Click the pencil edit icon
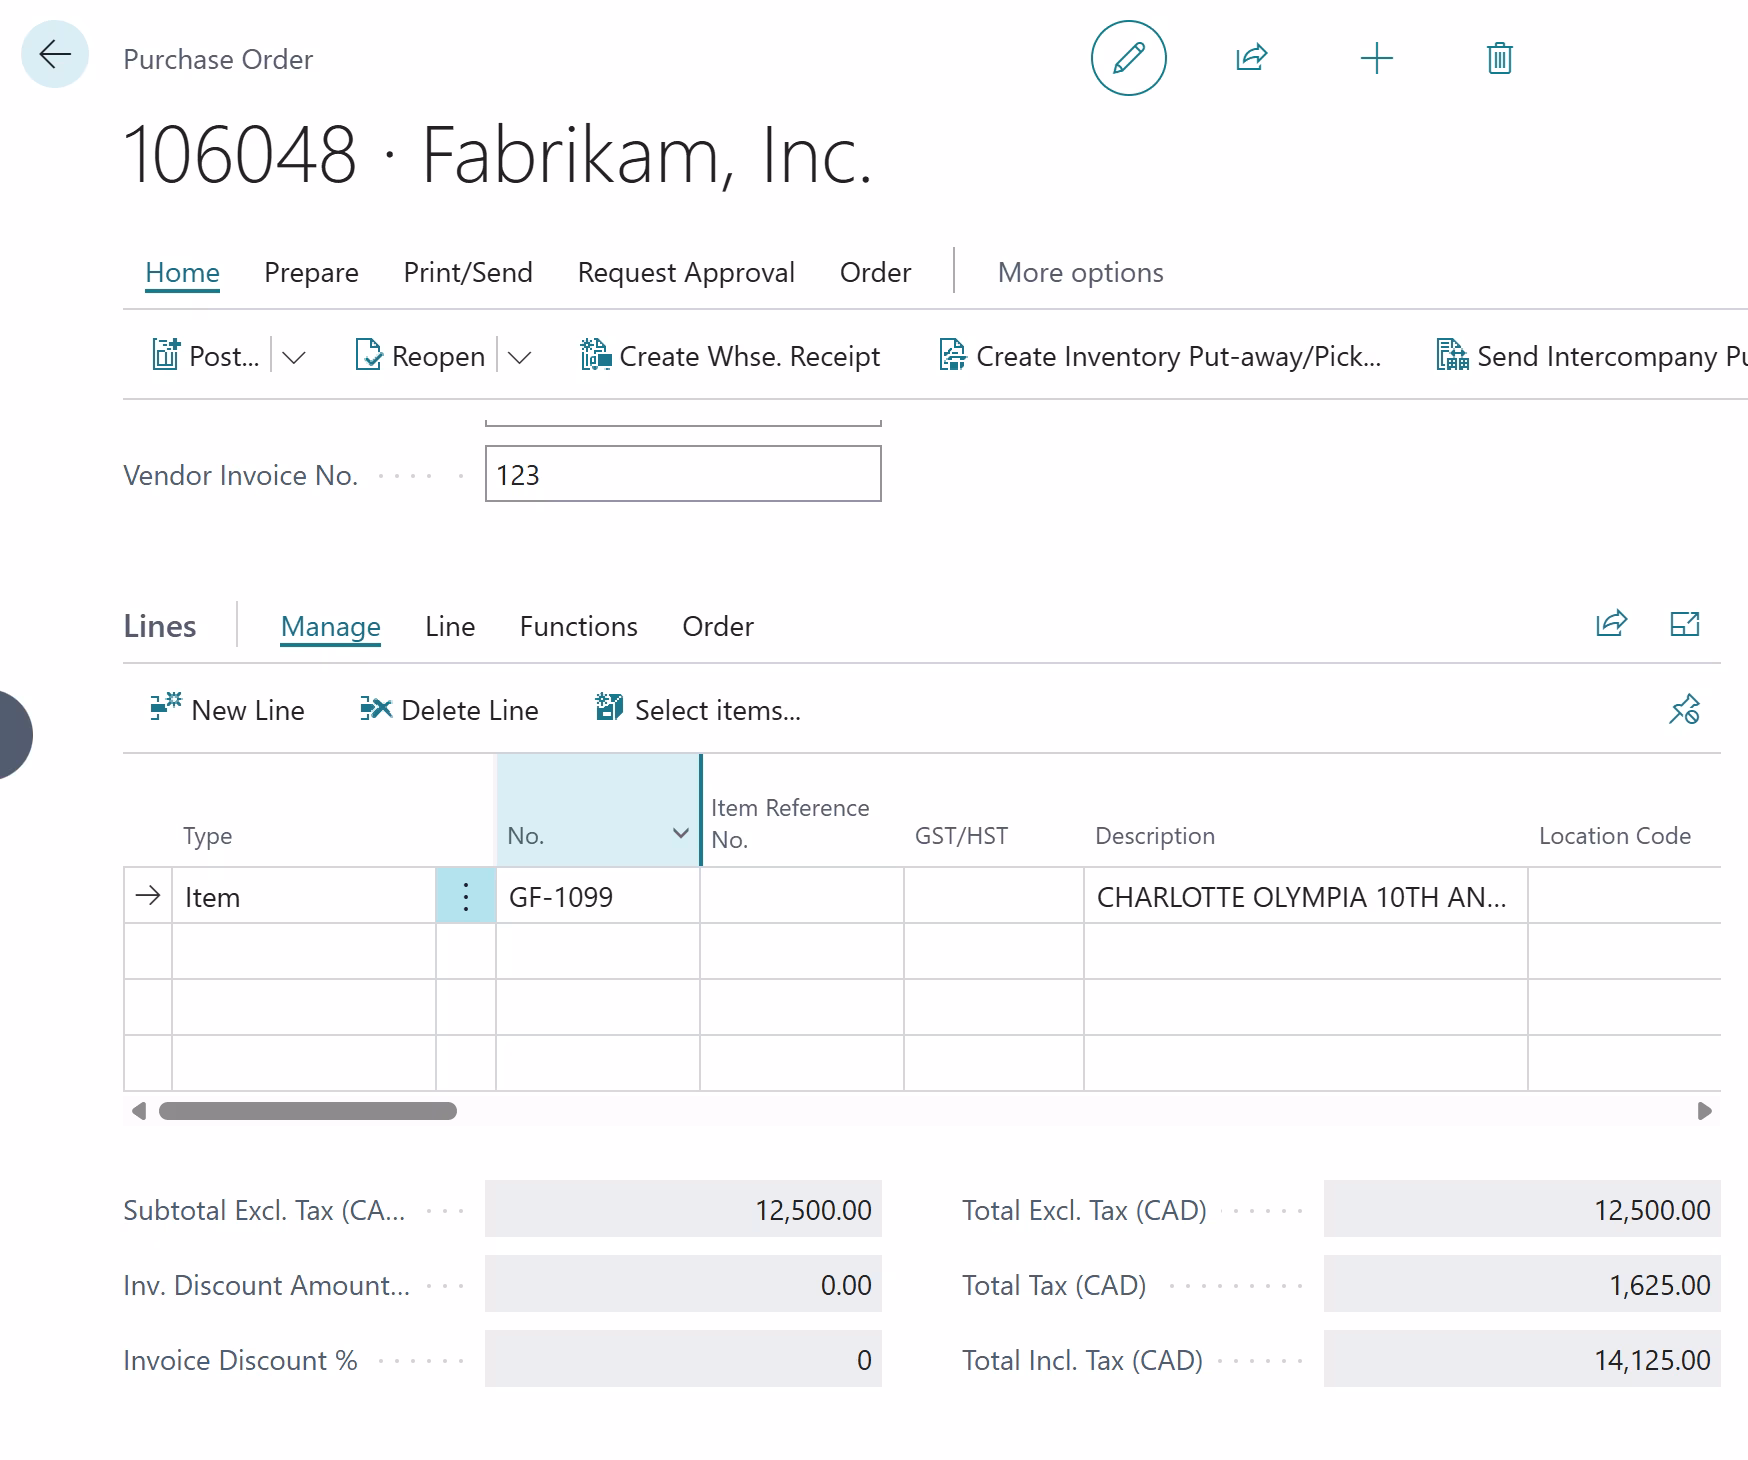Image resolution: width=1748 pixels, height=1460 pixels. [1128, 58]
